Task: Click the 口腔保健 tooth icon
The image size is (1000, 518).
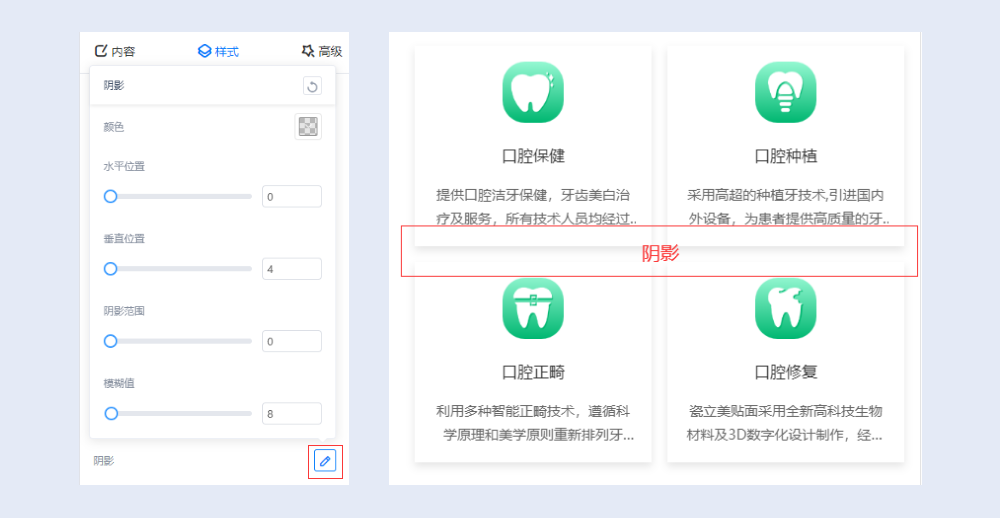Action: point(533,92)
